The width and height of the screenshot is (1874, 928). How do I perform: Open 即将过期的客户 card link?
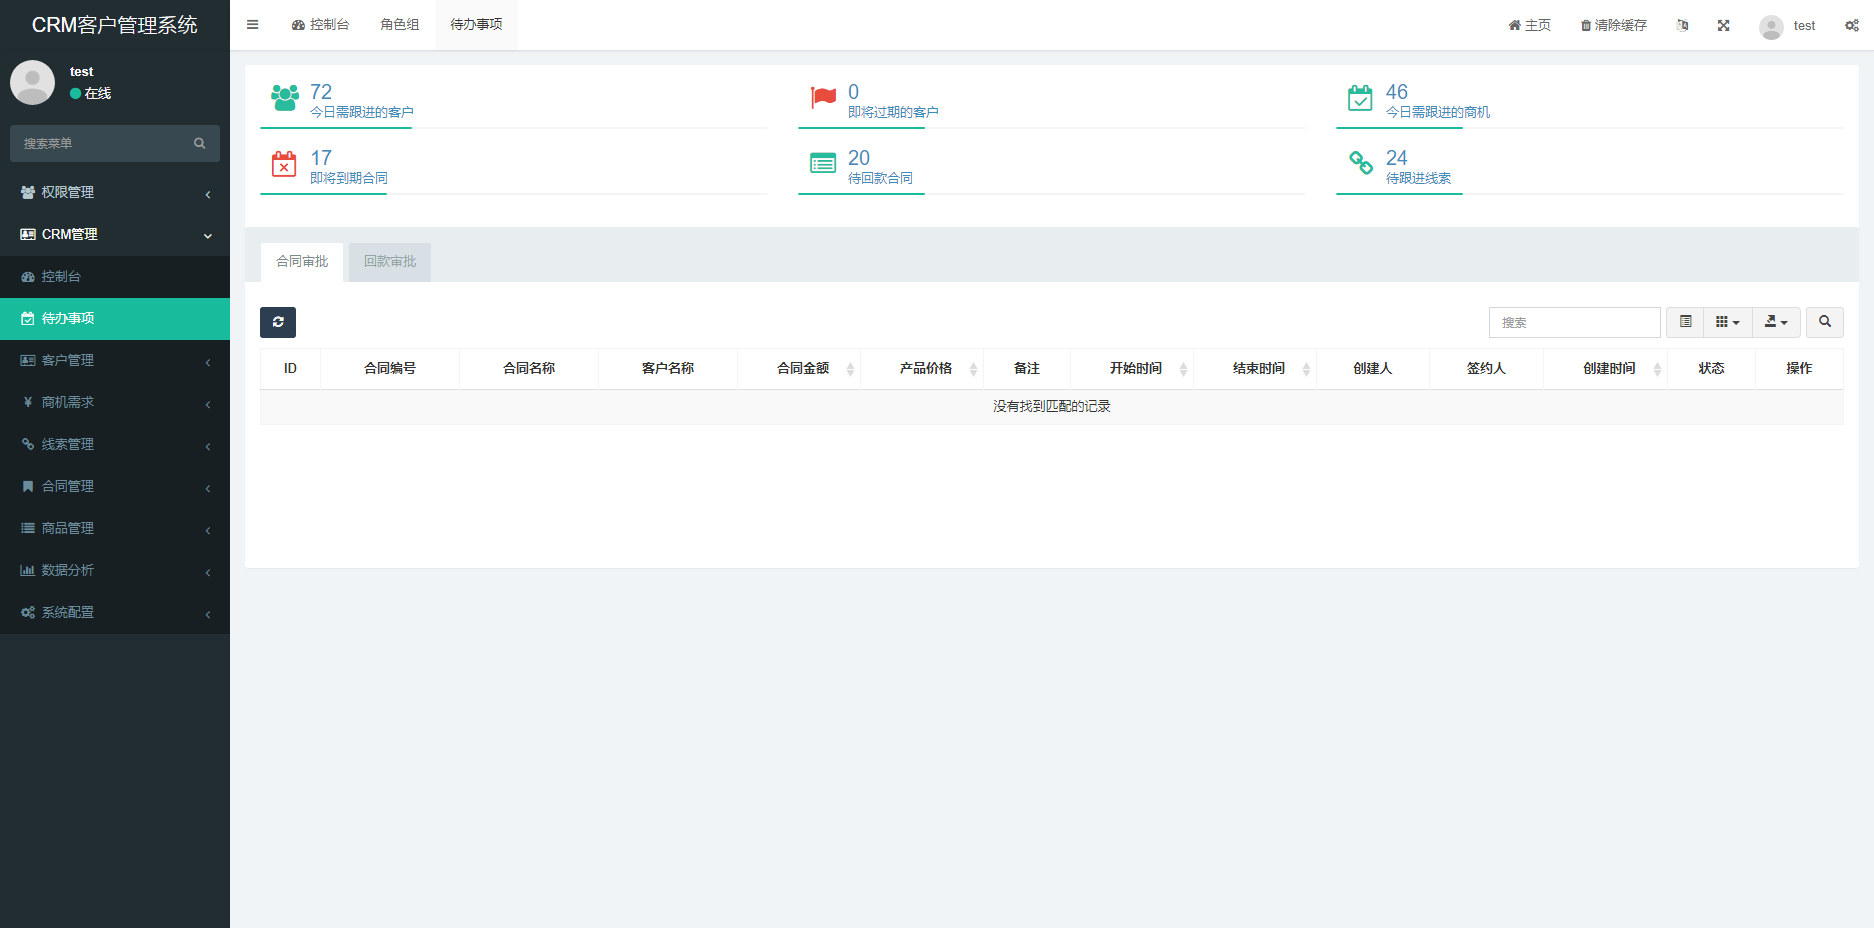pos(893,112)
